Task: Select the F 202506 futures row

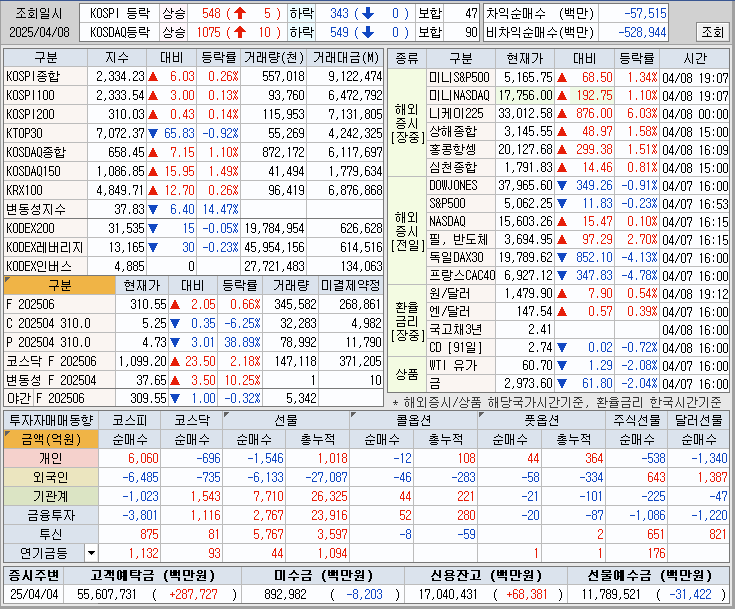Action: [x=194, y=305]
